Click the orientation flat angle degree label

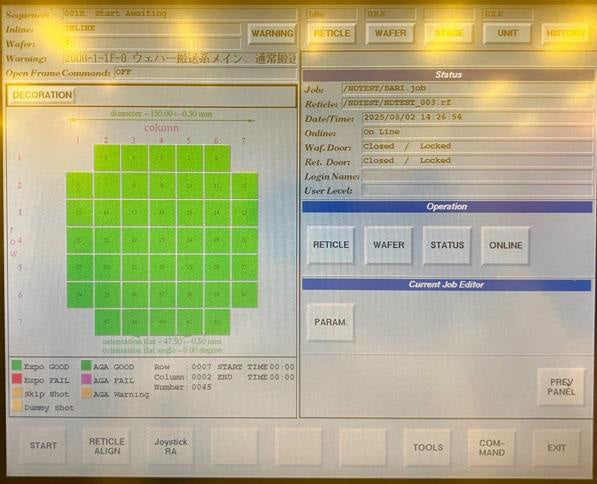pos(162,350)
